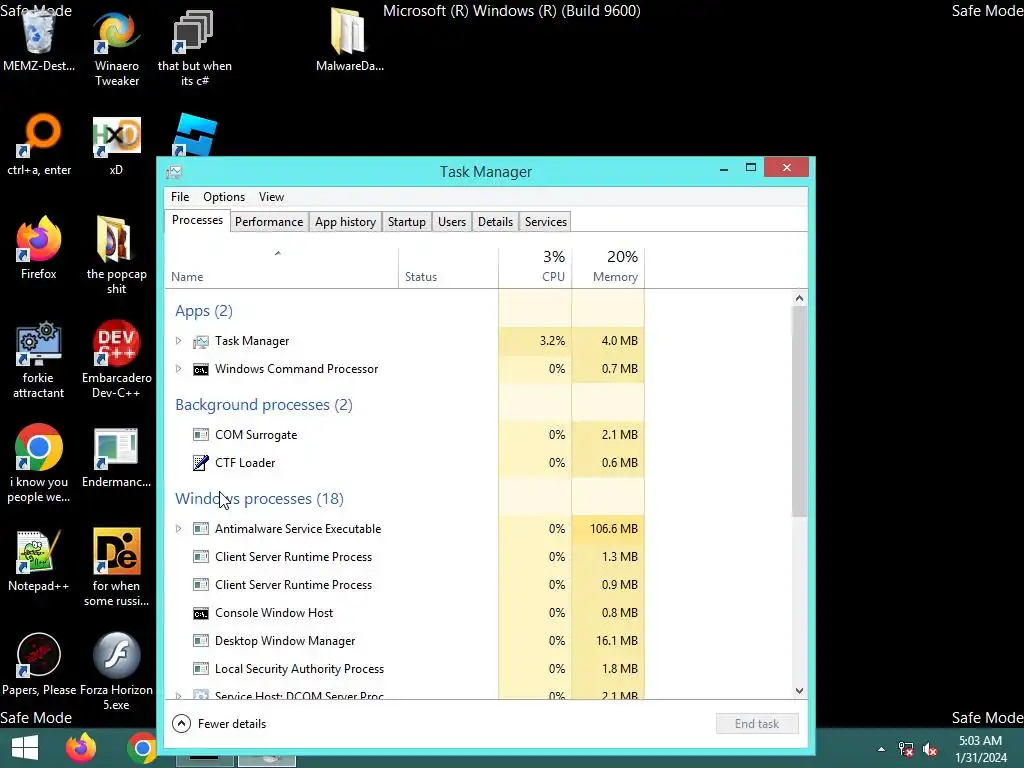Launch Firefox from the desktop shortcut

[39, 249]
